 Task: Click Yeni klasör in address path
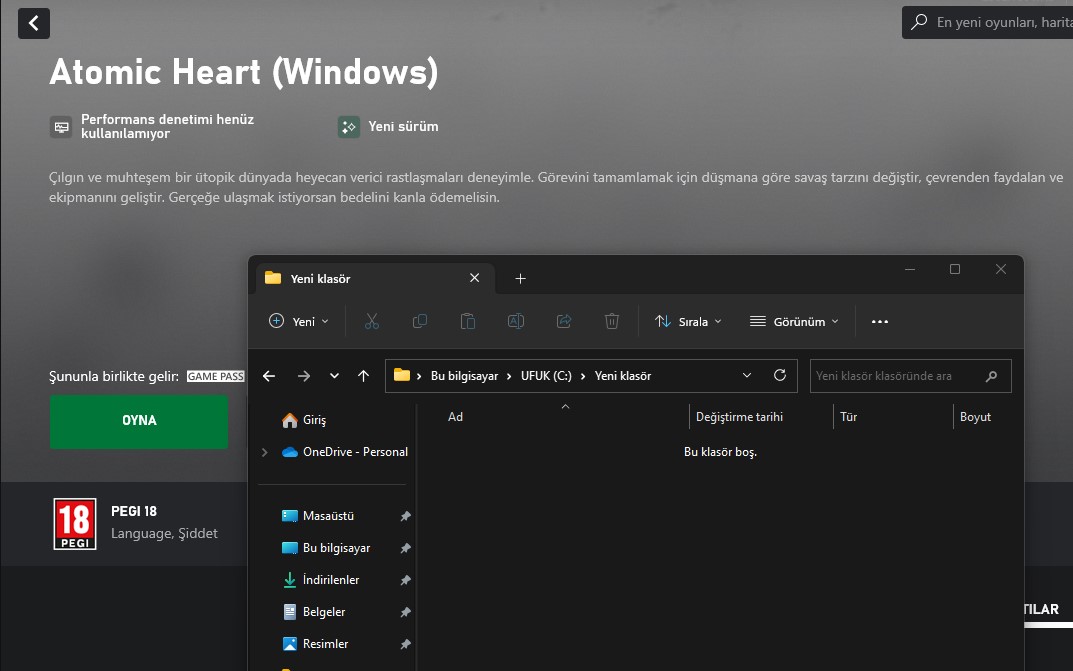click(x=623, y=376)
